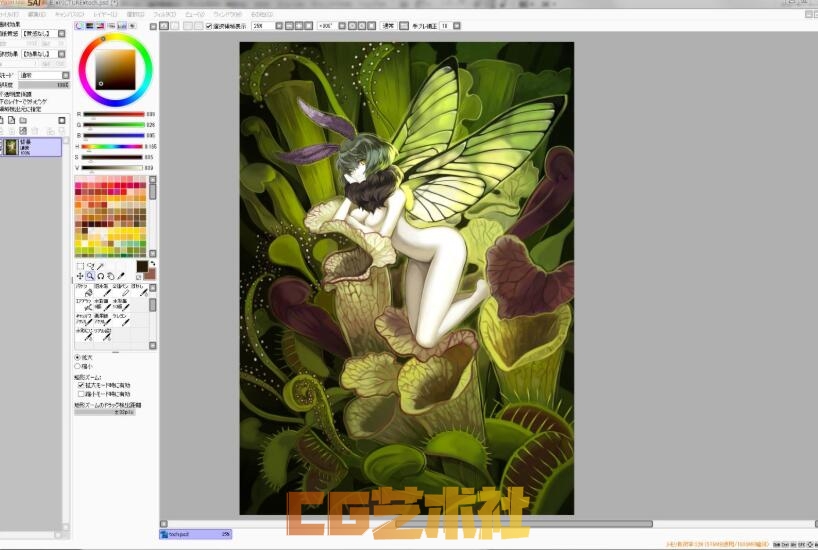818x550 pixels.
Task: Open the フィルタ Filter menu
Action: [x=164, y=15]
